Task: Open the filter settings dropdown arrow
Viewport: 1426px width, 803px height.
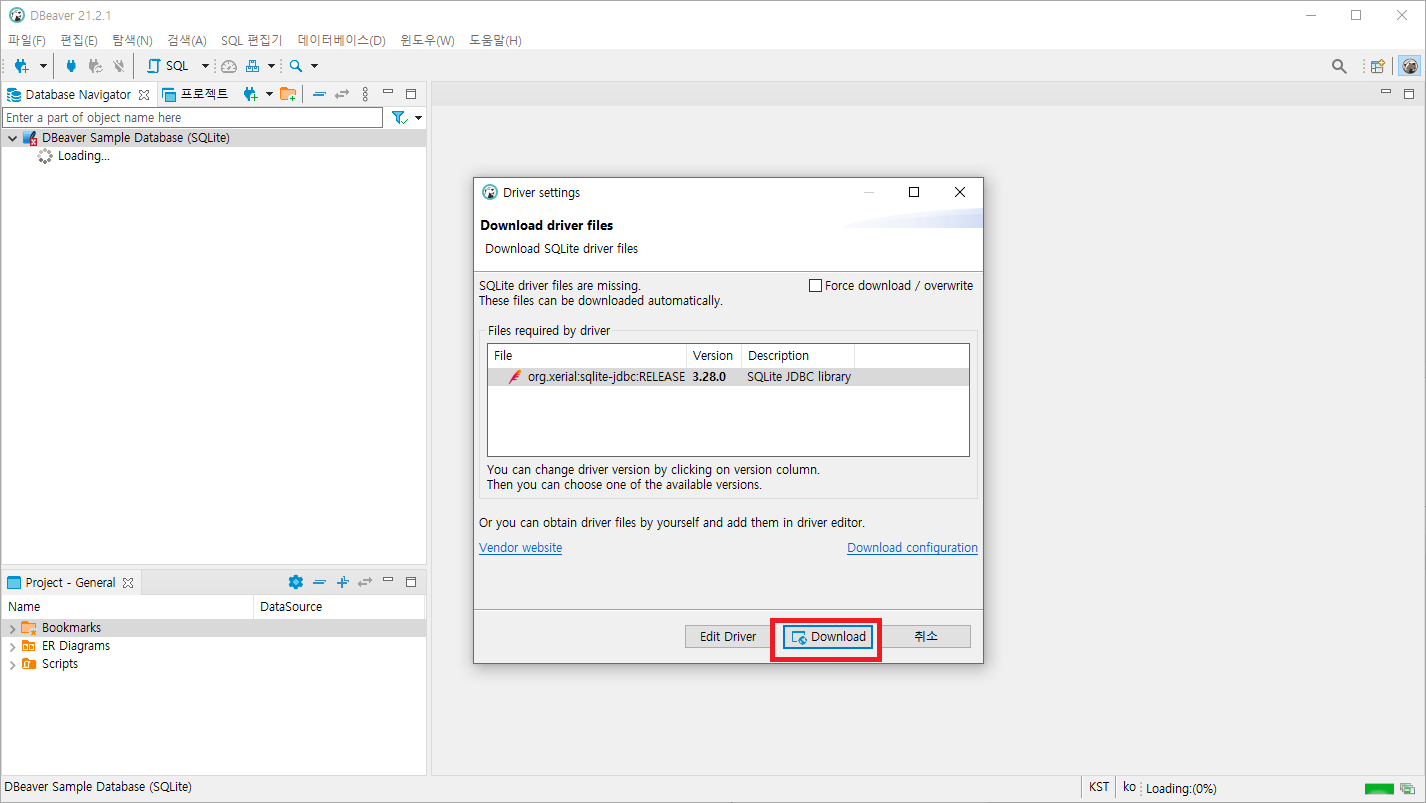Action: pos(419,118)
